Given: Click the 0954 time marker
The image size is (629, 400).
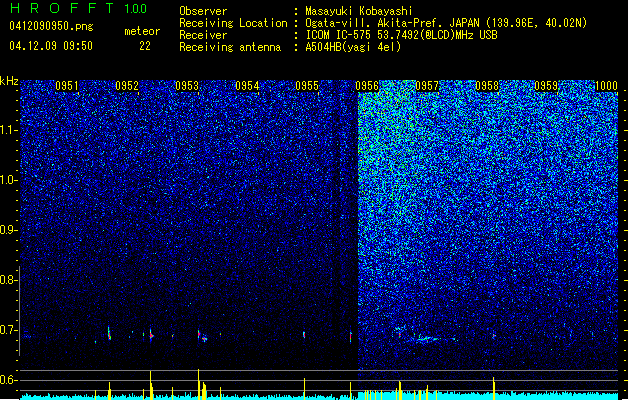Looking at the screenshot, I should point(247,86).
